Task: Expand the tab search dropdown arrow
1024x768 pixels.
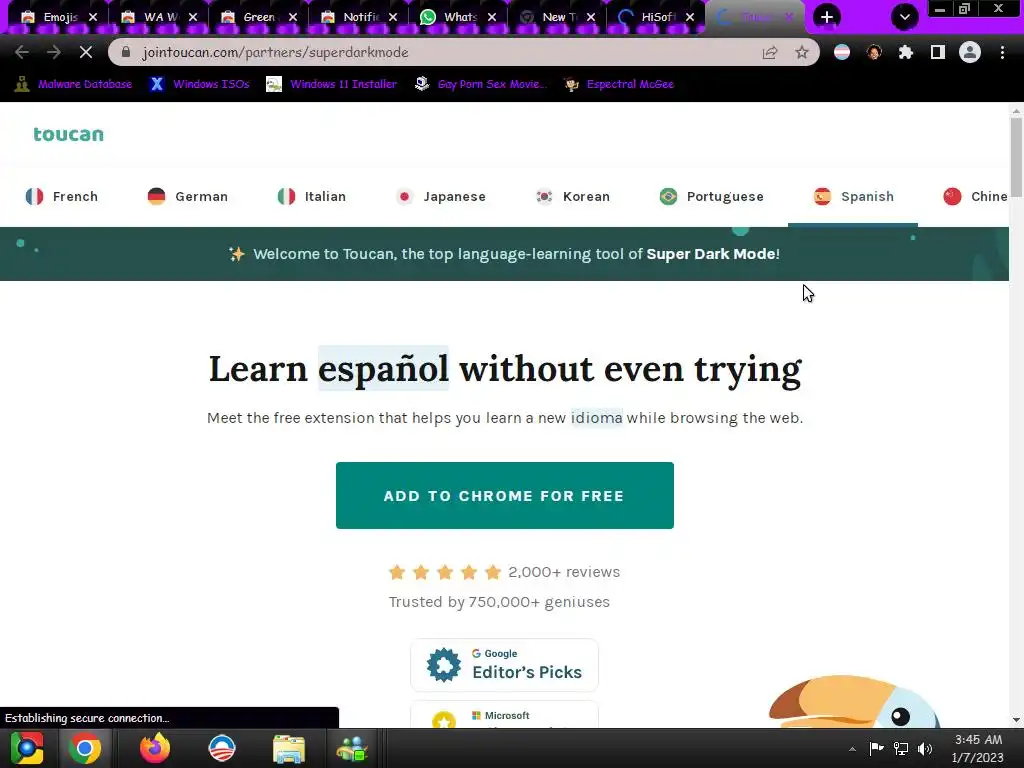Action: (904, 17)
